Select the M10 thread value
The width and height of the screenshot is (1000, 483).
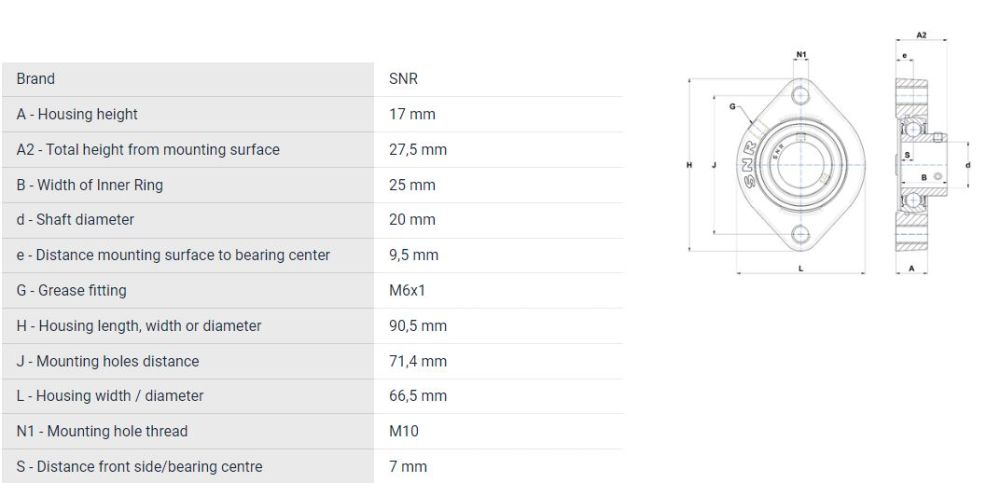click(402, 432)
